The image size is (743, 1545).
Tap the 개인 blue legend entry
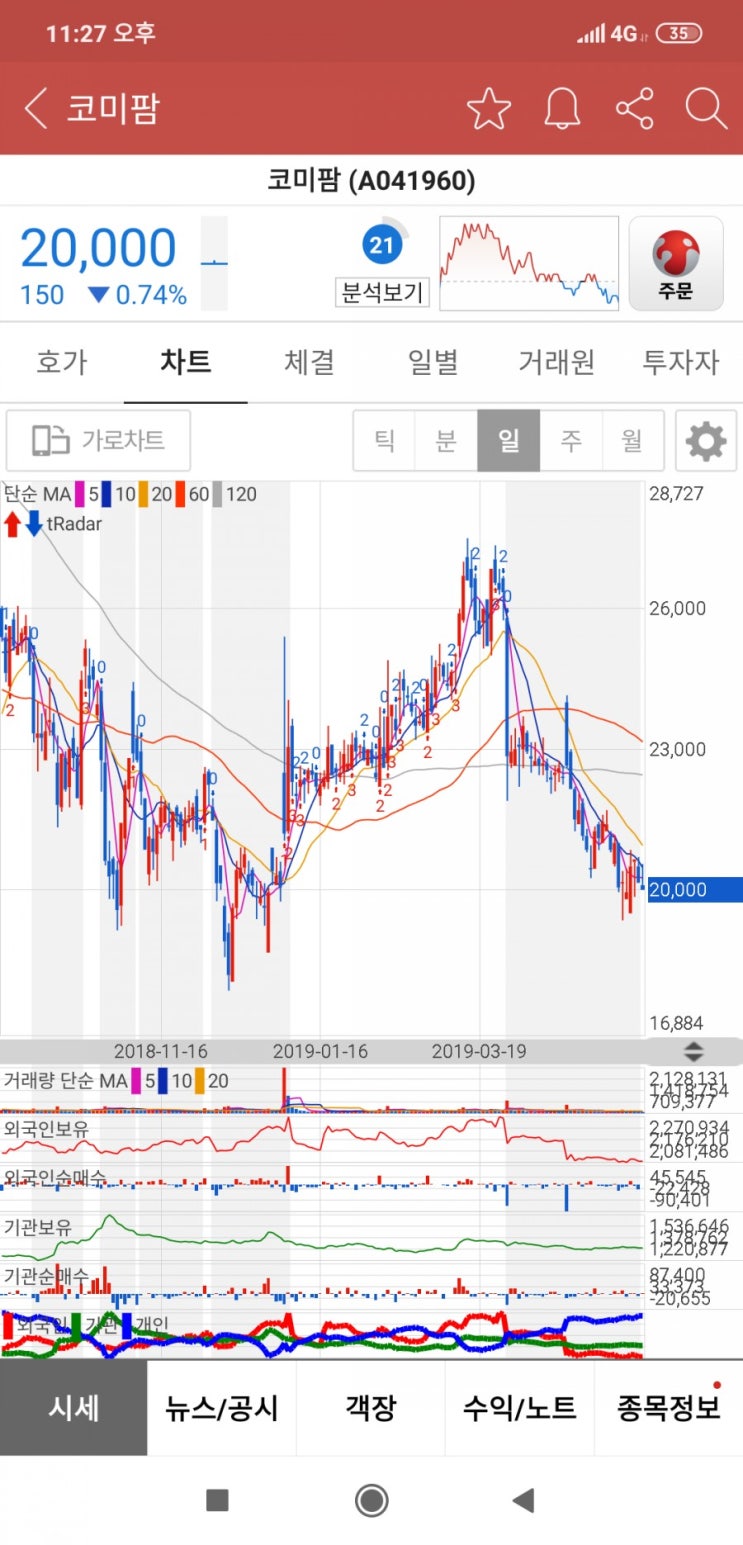[145, 1325]
